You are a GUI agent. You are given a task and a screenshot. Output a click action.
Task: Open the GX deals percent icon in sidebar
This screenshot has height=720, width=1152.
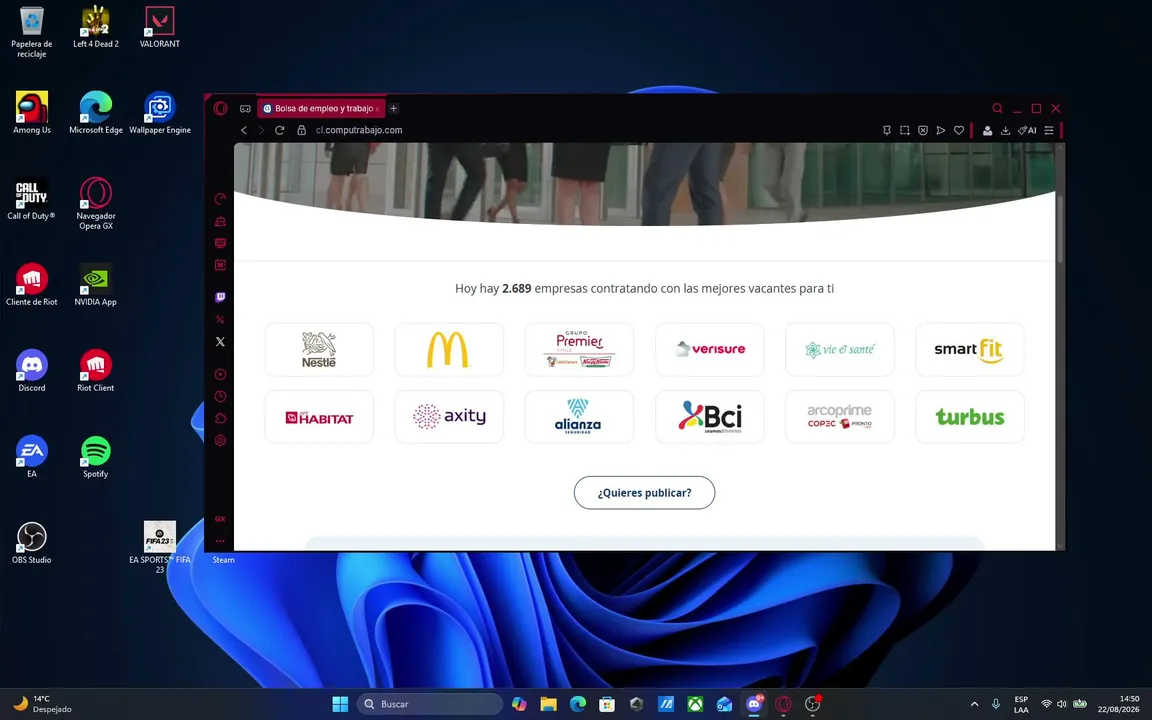[x=220, y=320]
